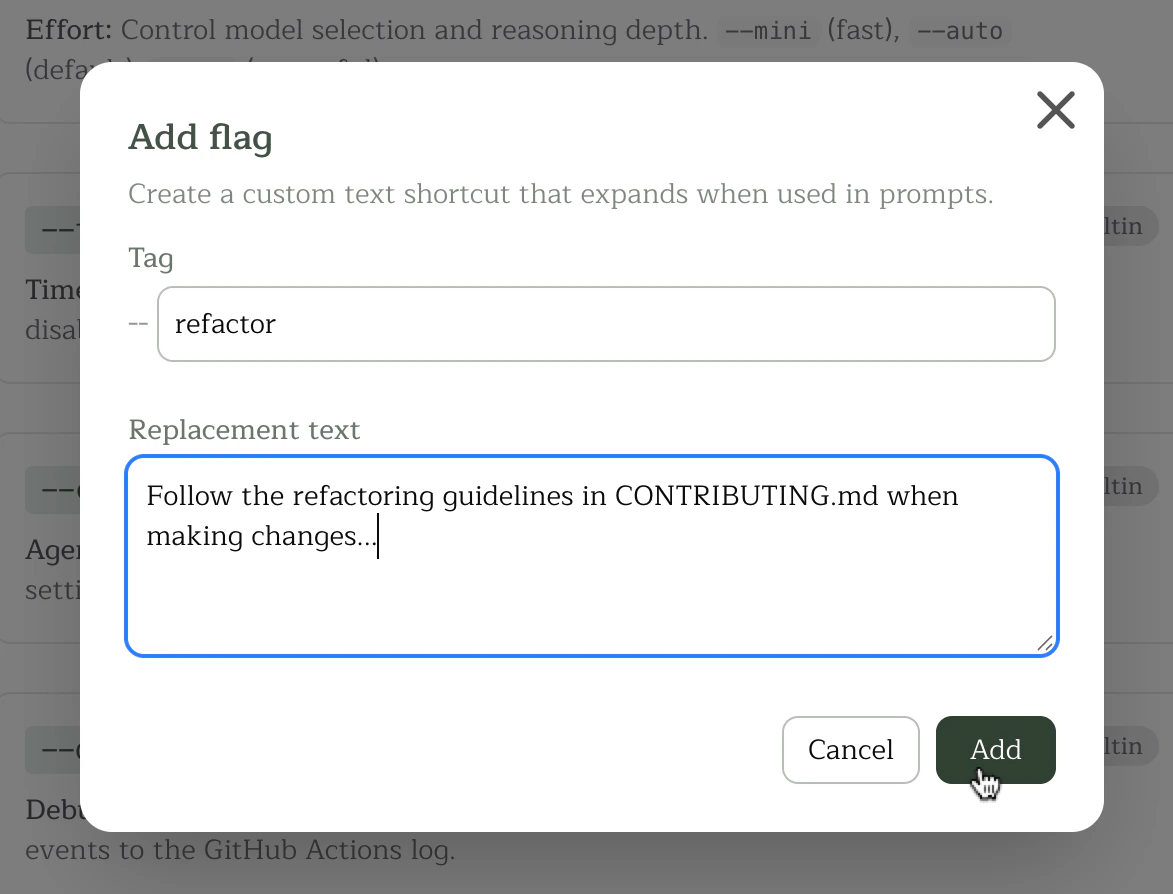Image resolution: width=1173 pixels, height=894 pixels.
Task: Click the Replacement text label
Action: point(244,429)
